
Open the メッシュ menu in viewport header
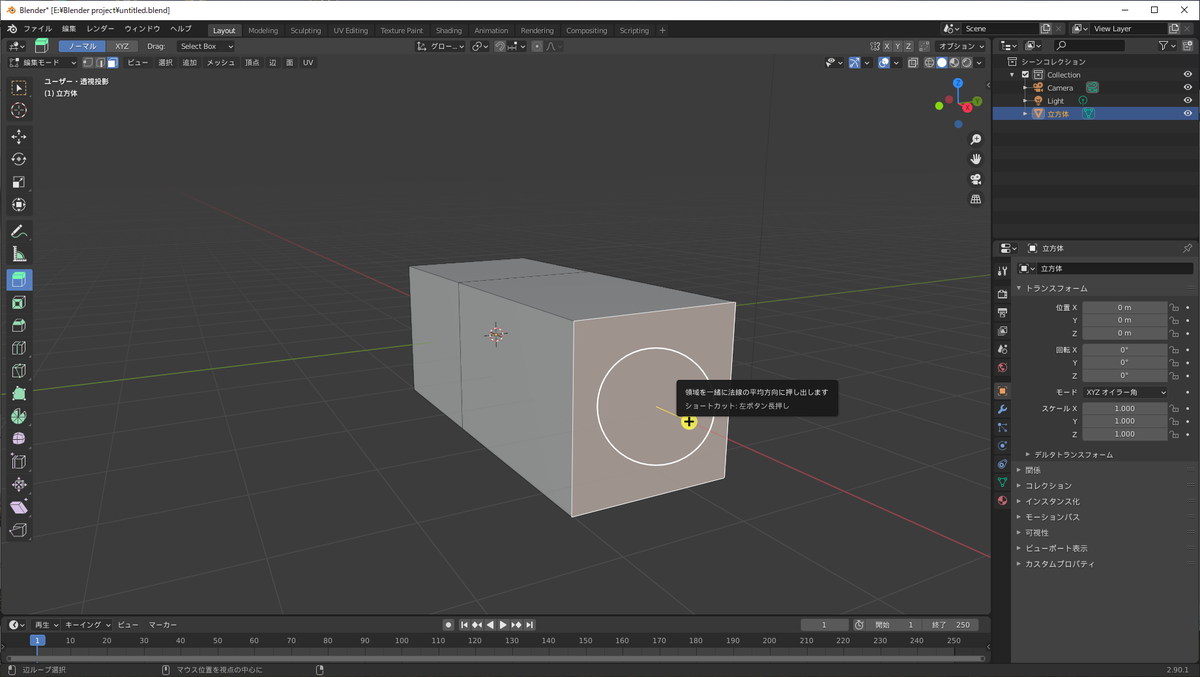pyautogui.click(x=220, y=62)
